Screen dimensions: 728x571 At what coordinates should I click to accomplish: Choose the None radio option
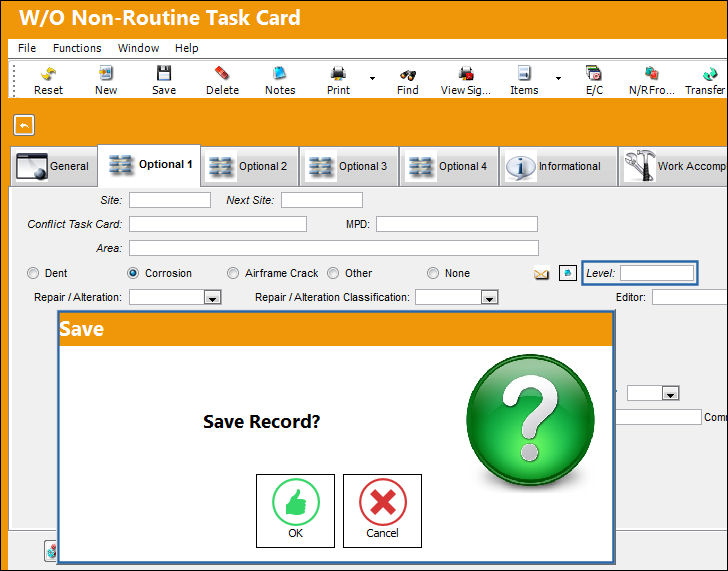(x=433, y=273)
